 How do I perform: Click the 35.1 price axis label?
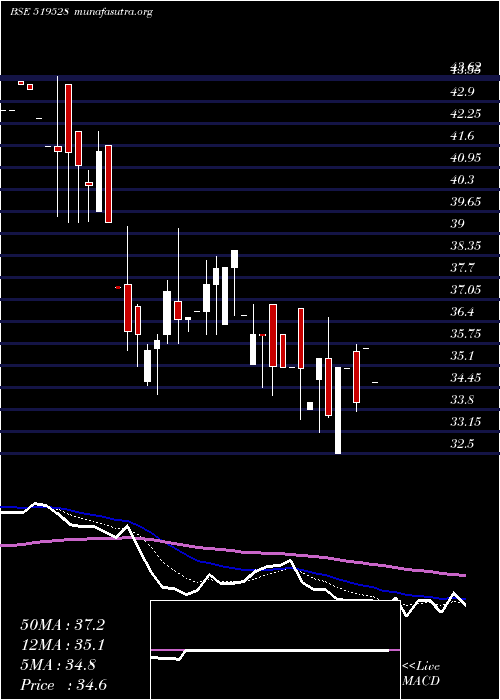[463, 356]
